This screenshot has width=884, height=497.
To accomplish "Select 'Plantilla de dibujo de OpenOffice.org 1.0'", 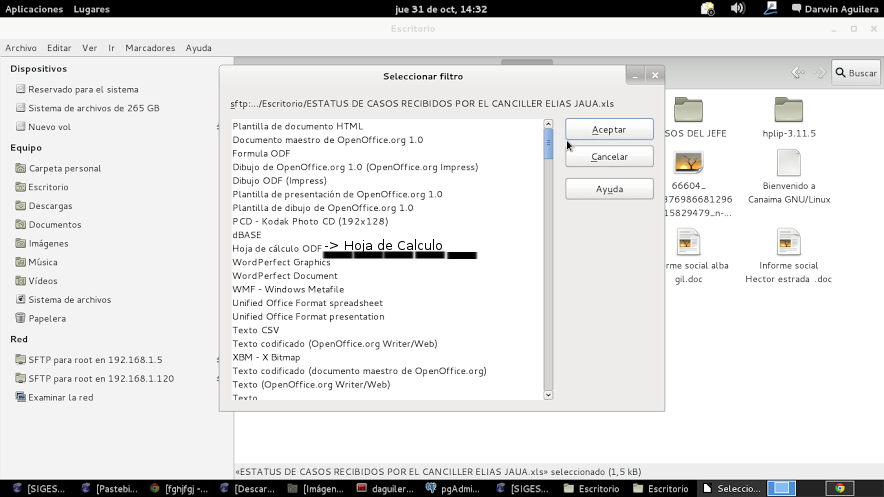I will coord(322,207).
